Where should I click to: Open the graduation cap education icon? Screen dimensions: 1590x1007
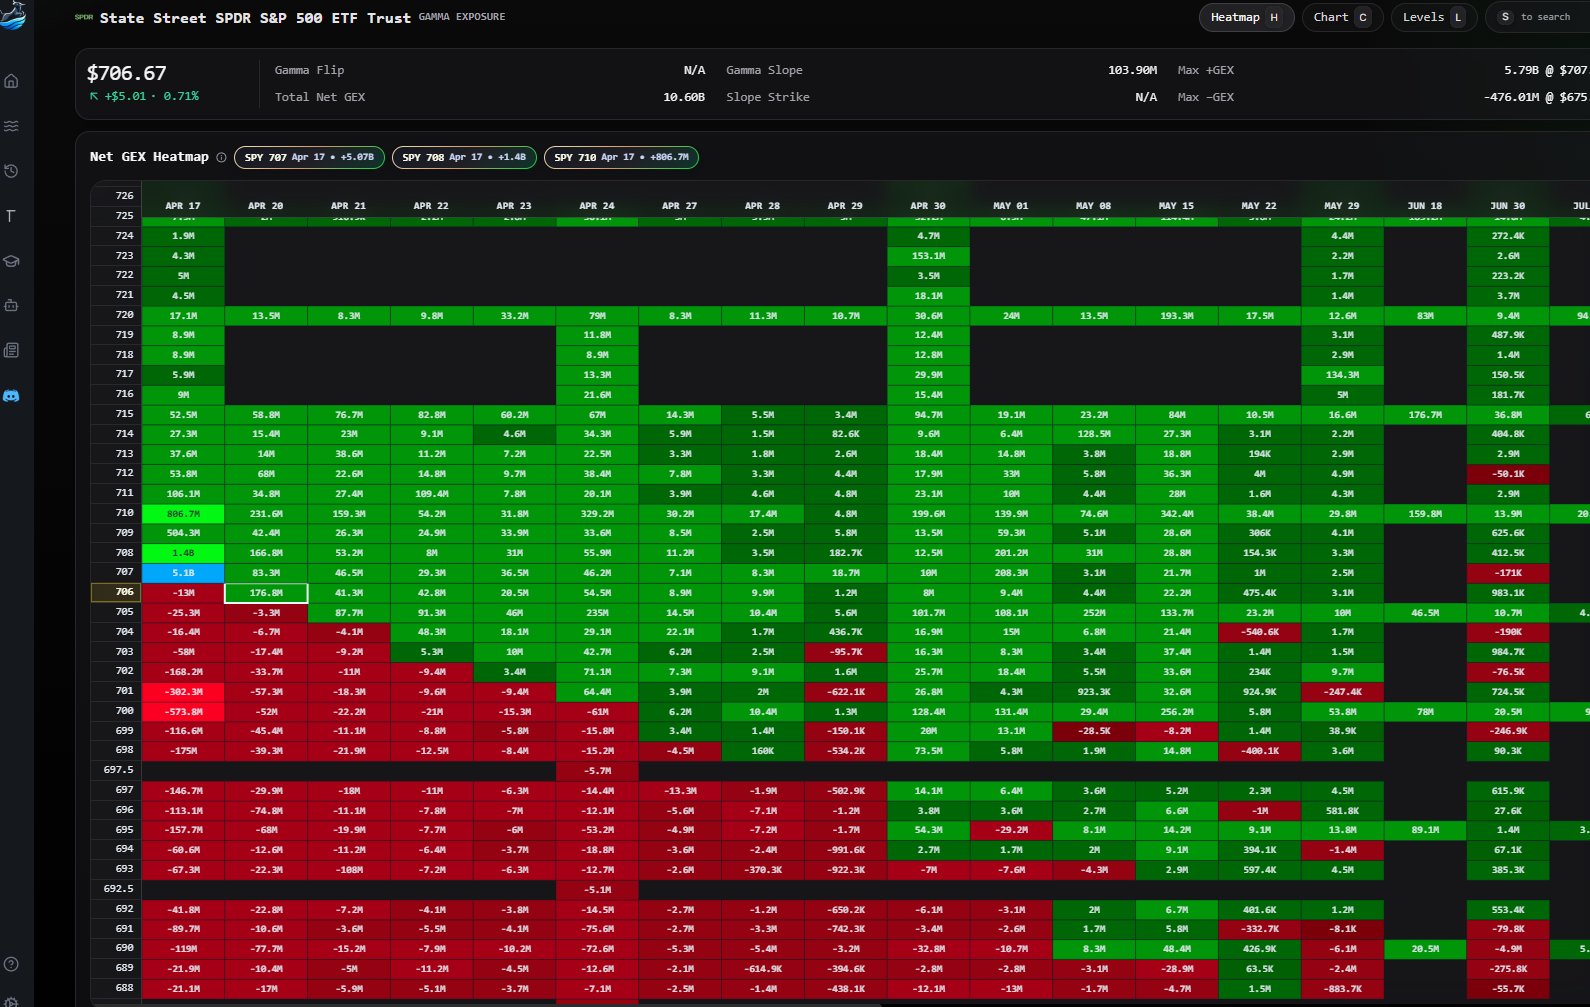(11, 261)
